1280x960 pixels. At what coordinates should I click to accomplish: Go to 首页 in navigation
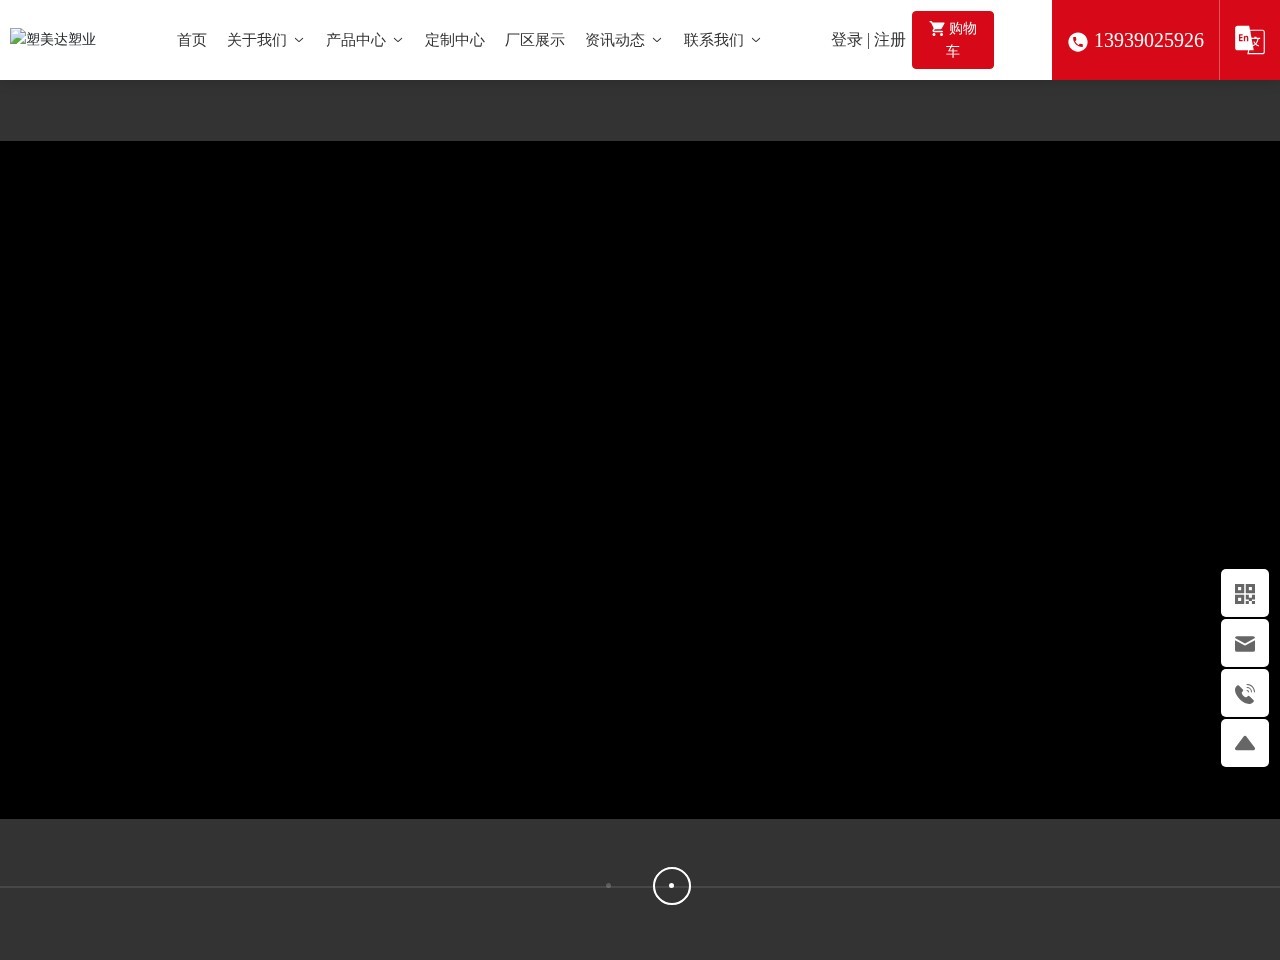point(192,40)
